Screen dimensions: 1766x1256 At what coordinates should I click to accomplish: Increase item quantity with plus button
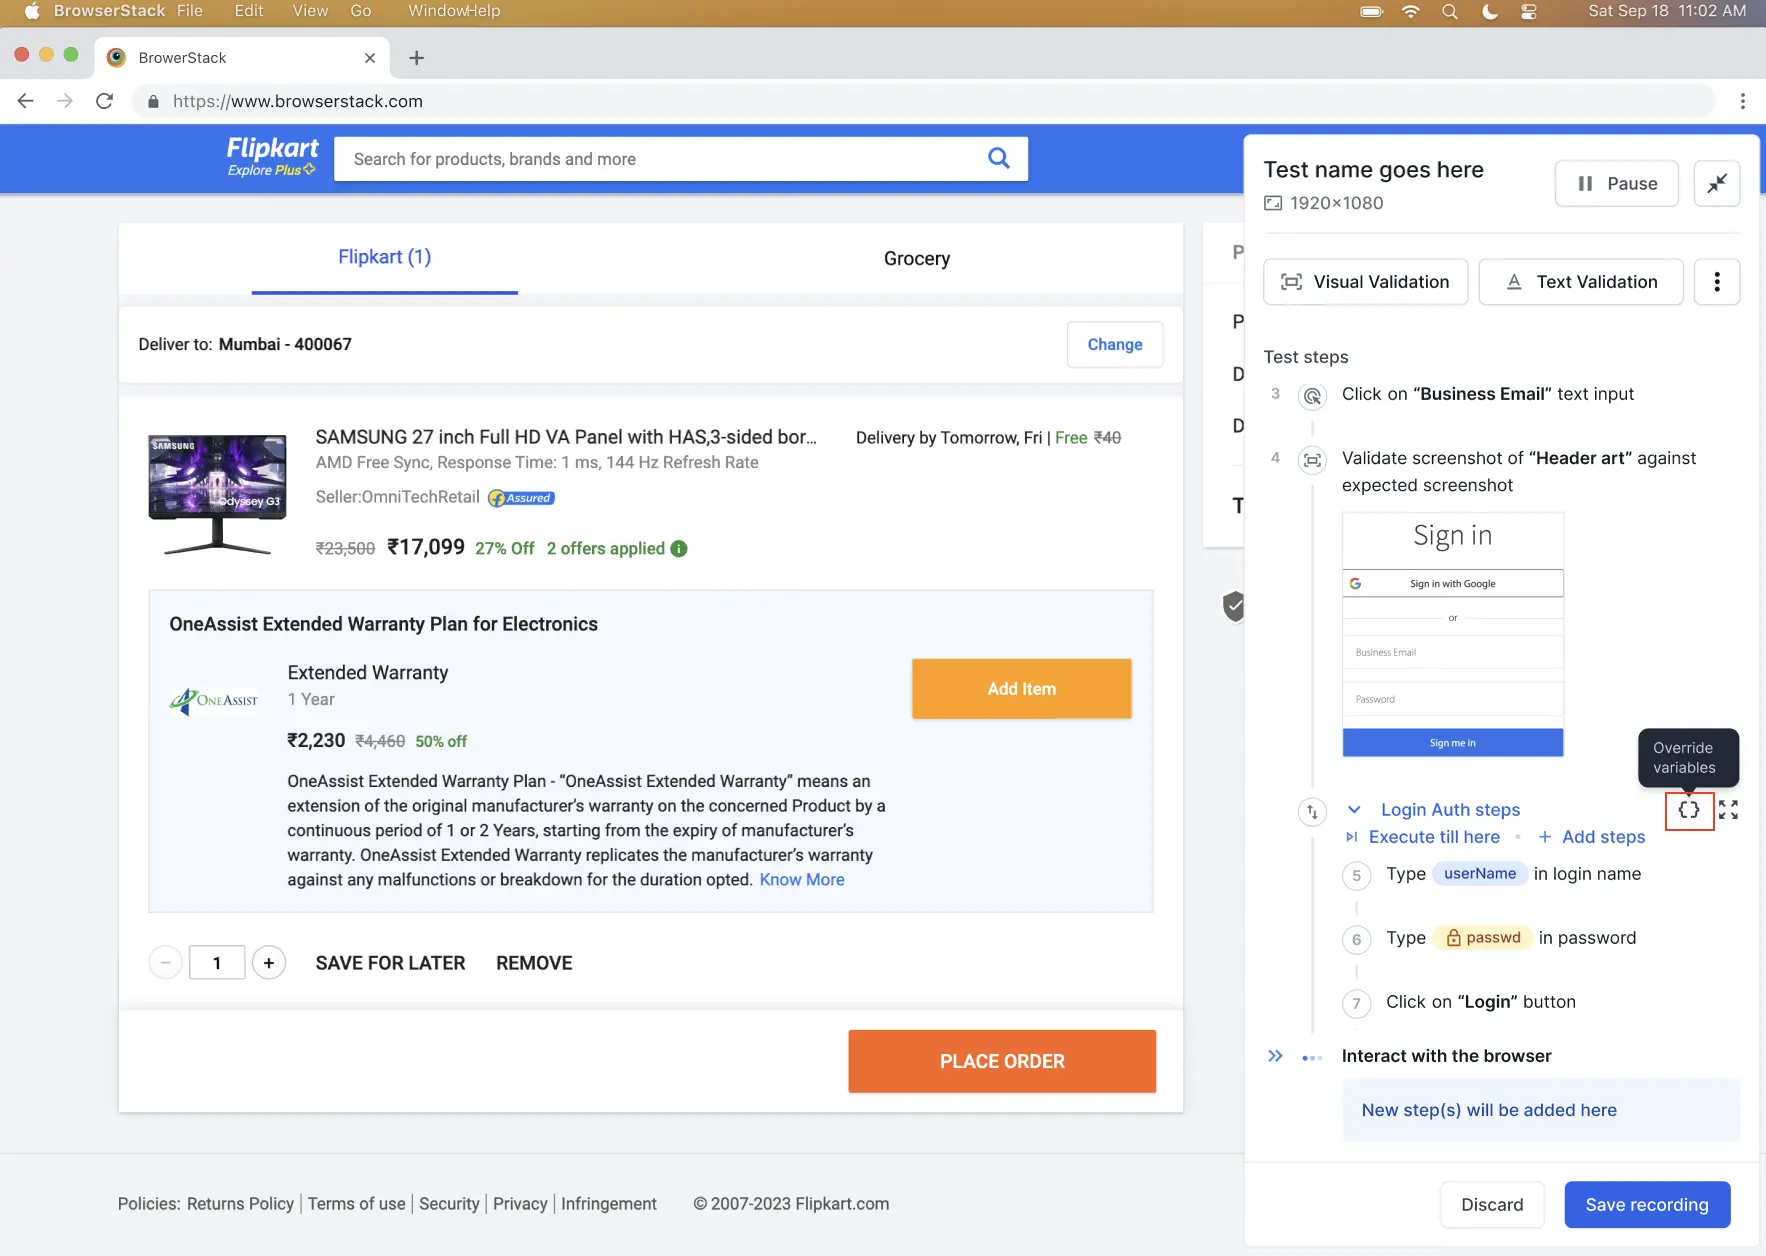pyautogui.click(x=268, y=963)
